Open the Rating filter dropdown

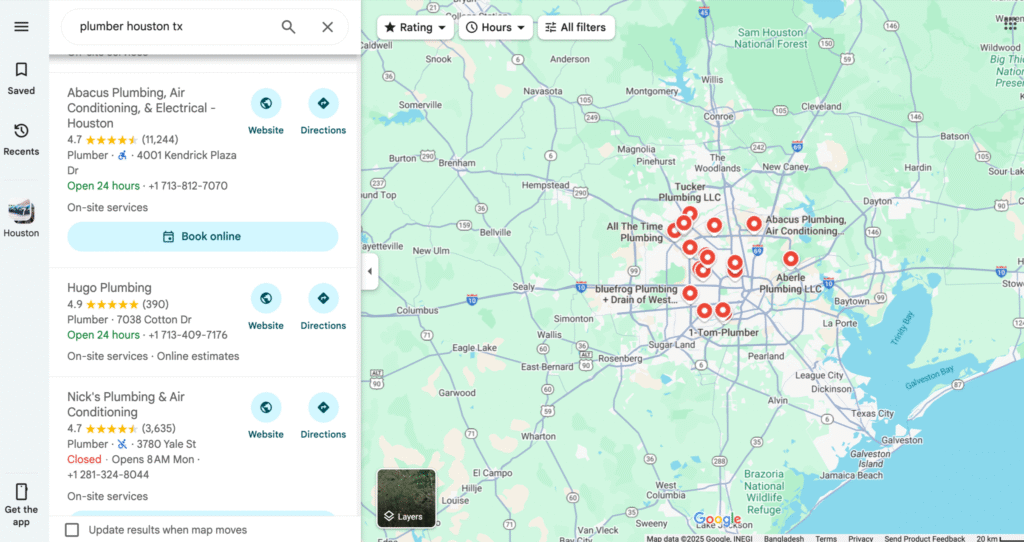click(415, 27)
